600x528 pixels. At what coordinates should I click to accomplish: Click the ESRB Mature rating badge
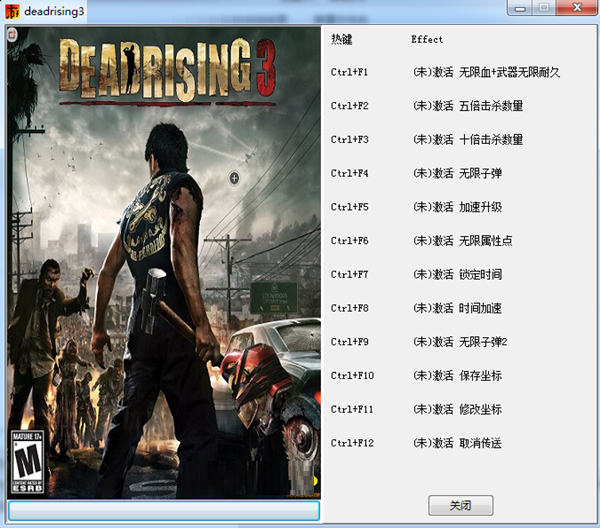pyautogui.click(x=28, y=462)
